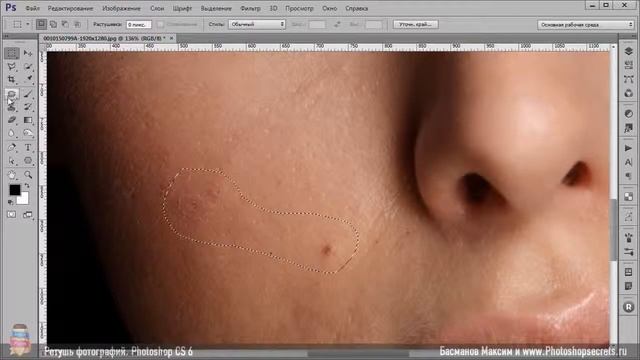Select the Quick Selection tool

coord(28,67)
